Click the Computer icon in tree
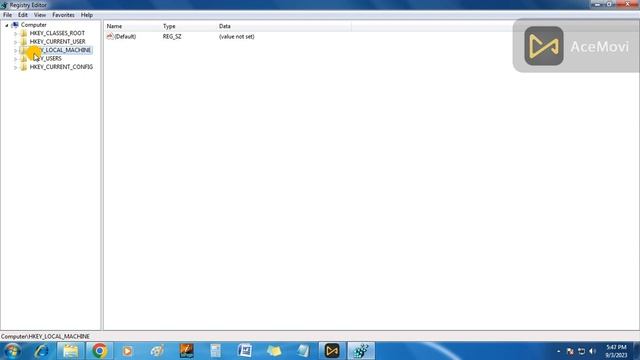The height and width of the screenshot is (360, 640). (15, 25)
